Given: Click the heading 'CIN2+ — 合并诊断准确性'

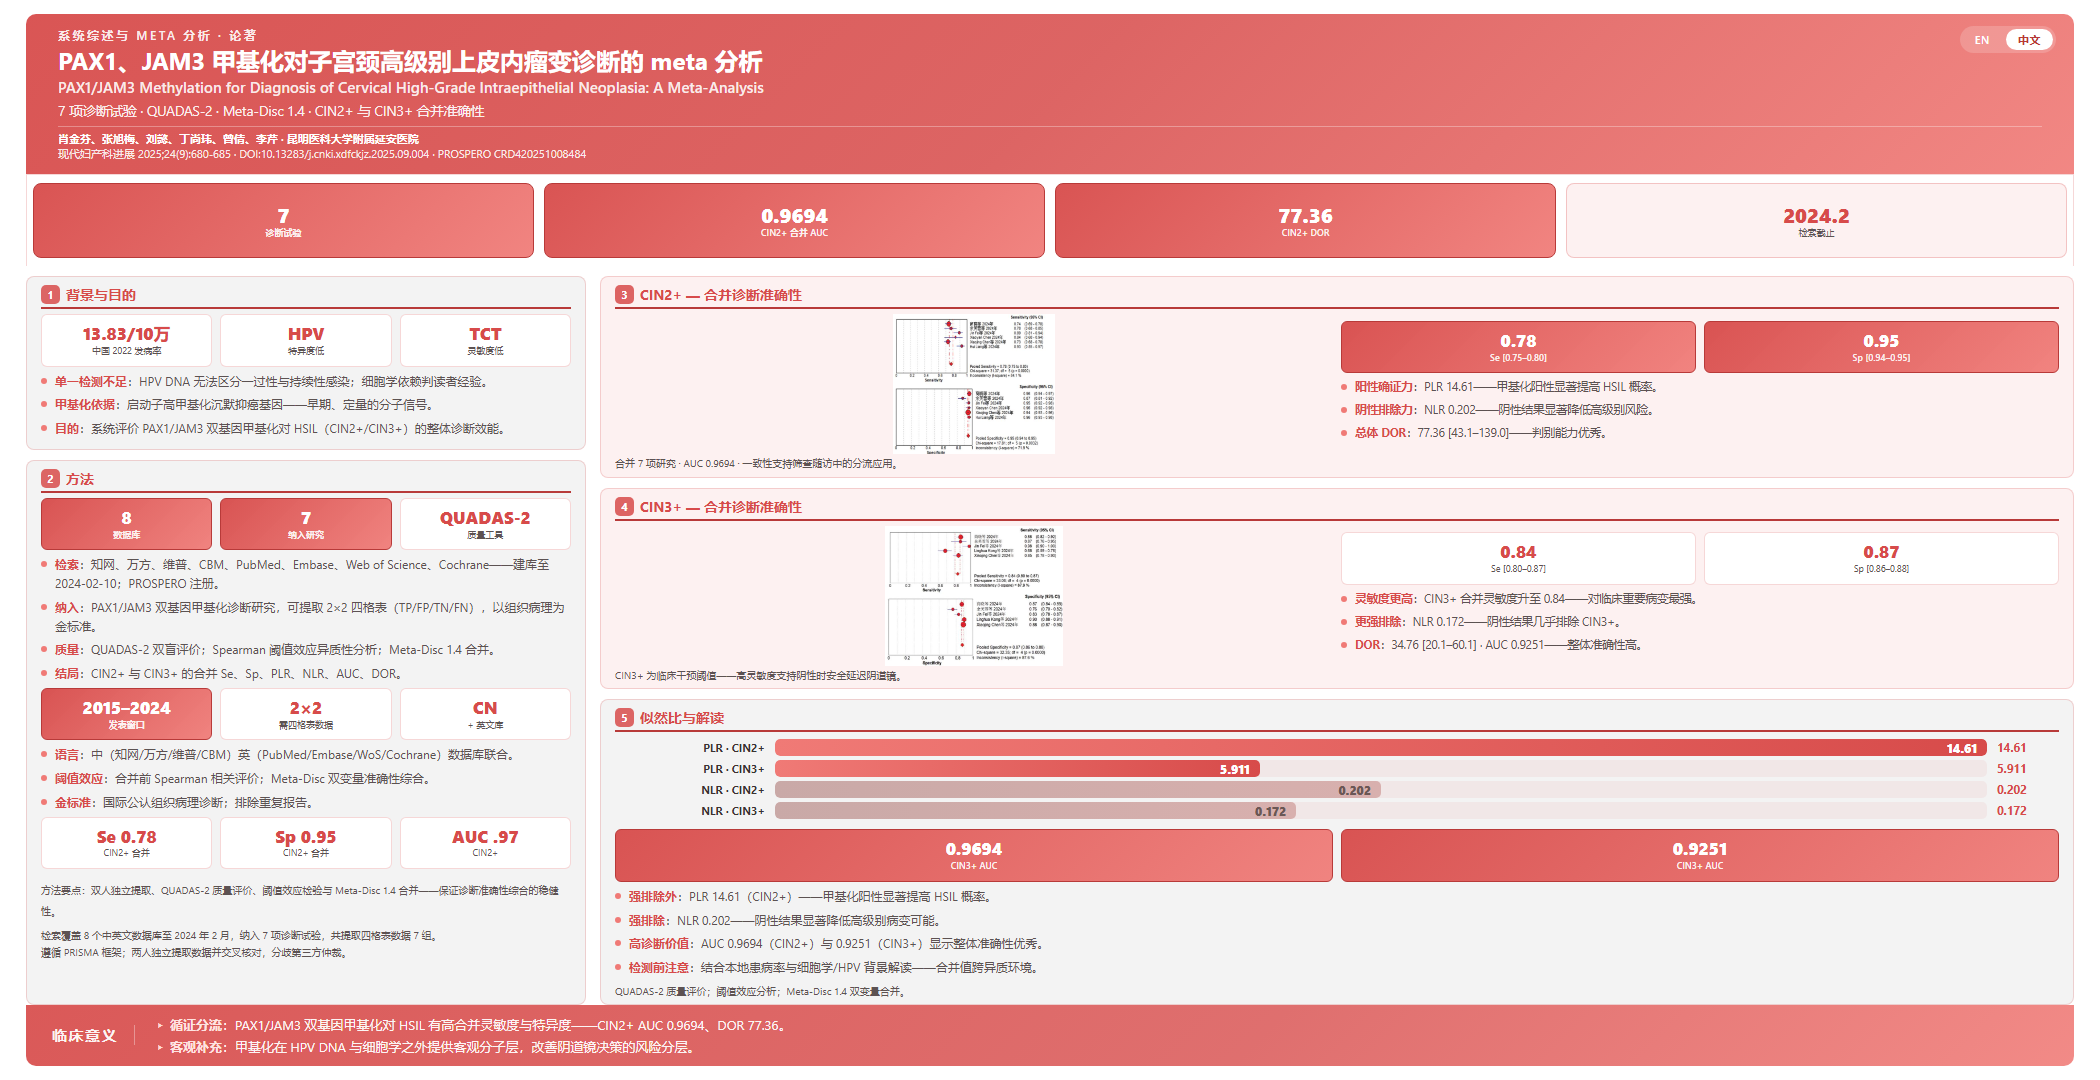Looking at the screenshot, I should coord(721,295).
